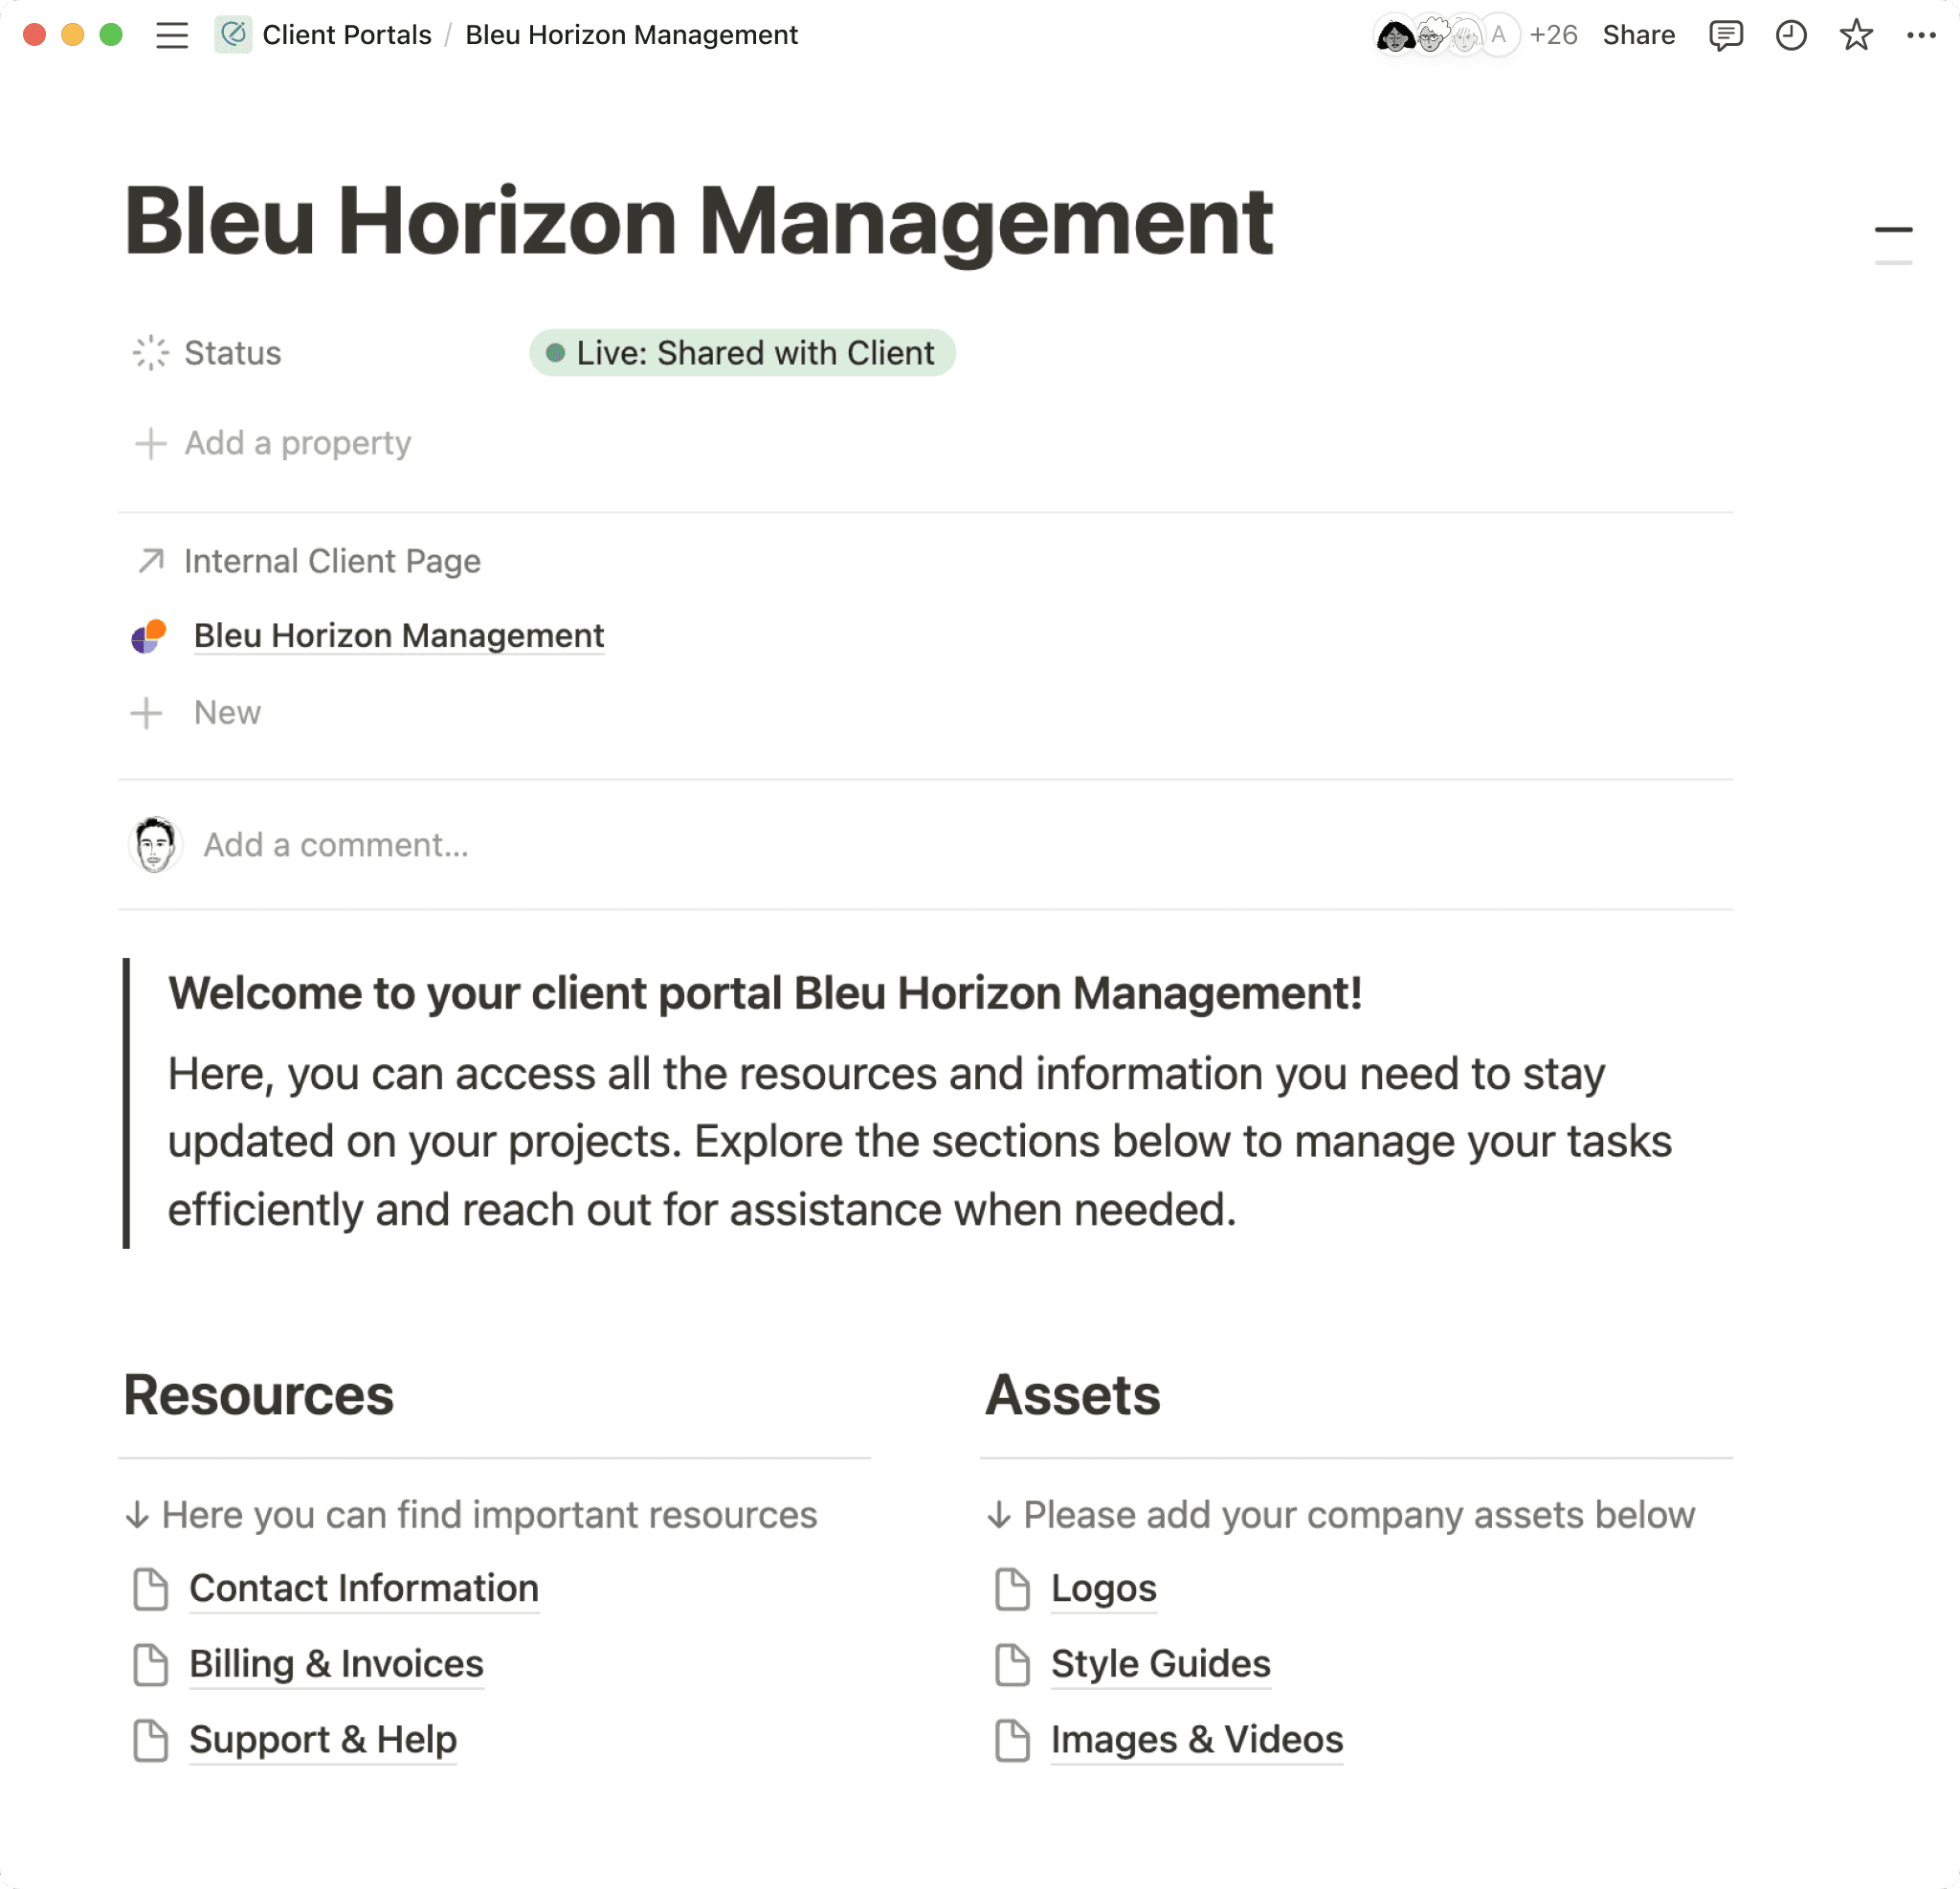The width and height of the screenshot is (1960, 1889).
Task: Open the Style Guides page link
Action: pyautogui.click(x=1160, y=1664)
